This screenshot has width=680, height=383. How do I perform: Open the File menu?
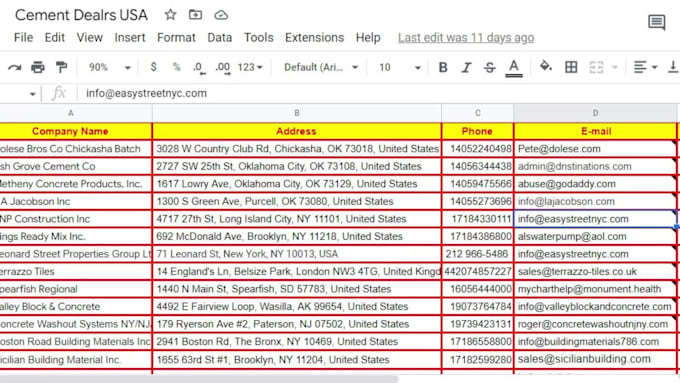23,38
